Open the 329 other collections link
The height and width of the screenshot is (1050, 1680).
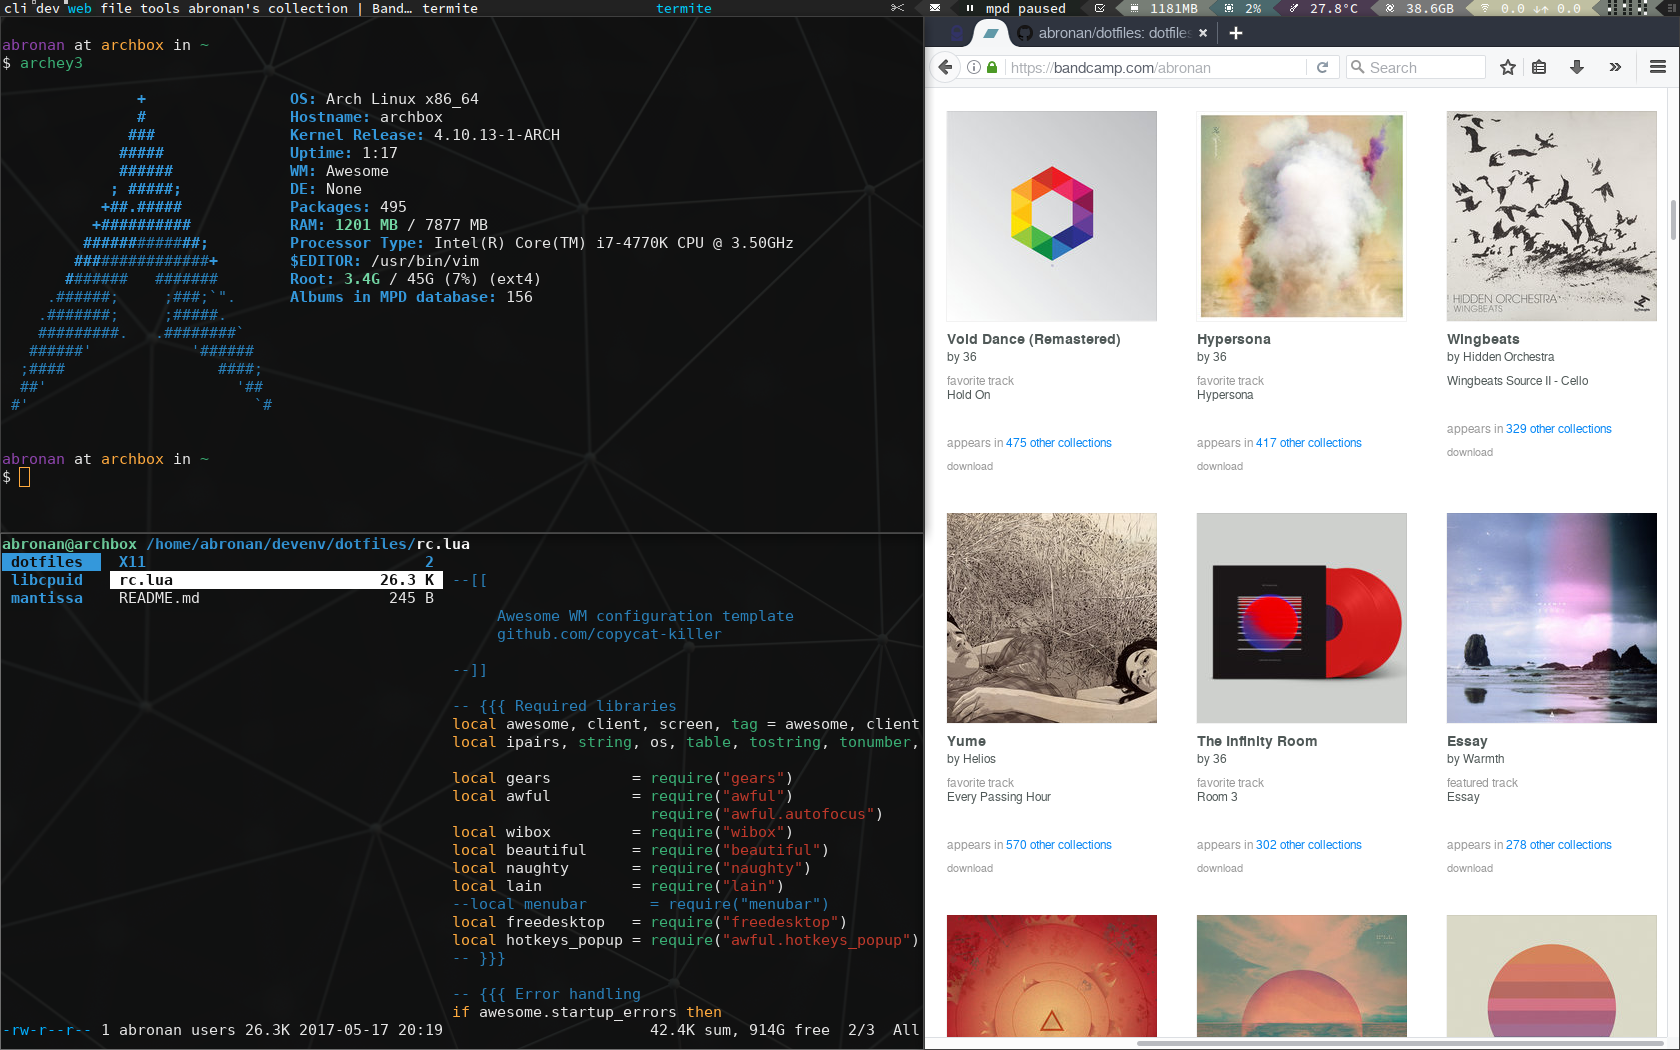[x=1558, y=429]
